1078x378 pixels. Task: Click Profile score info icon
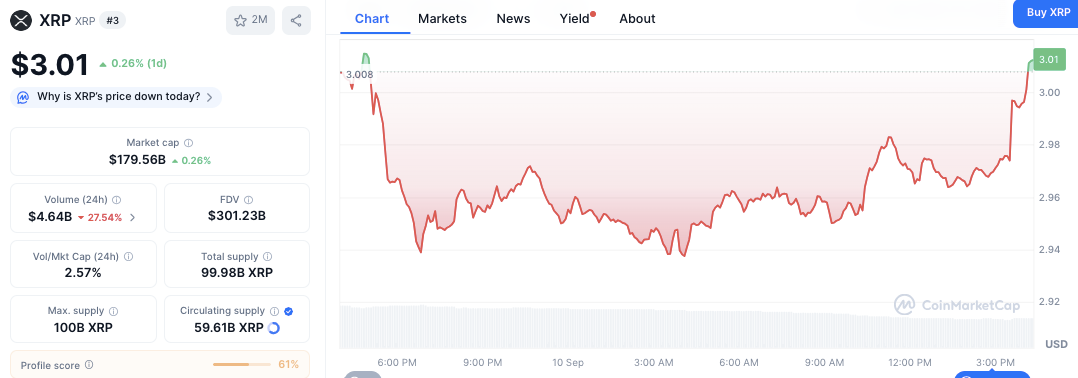point(89,365)
